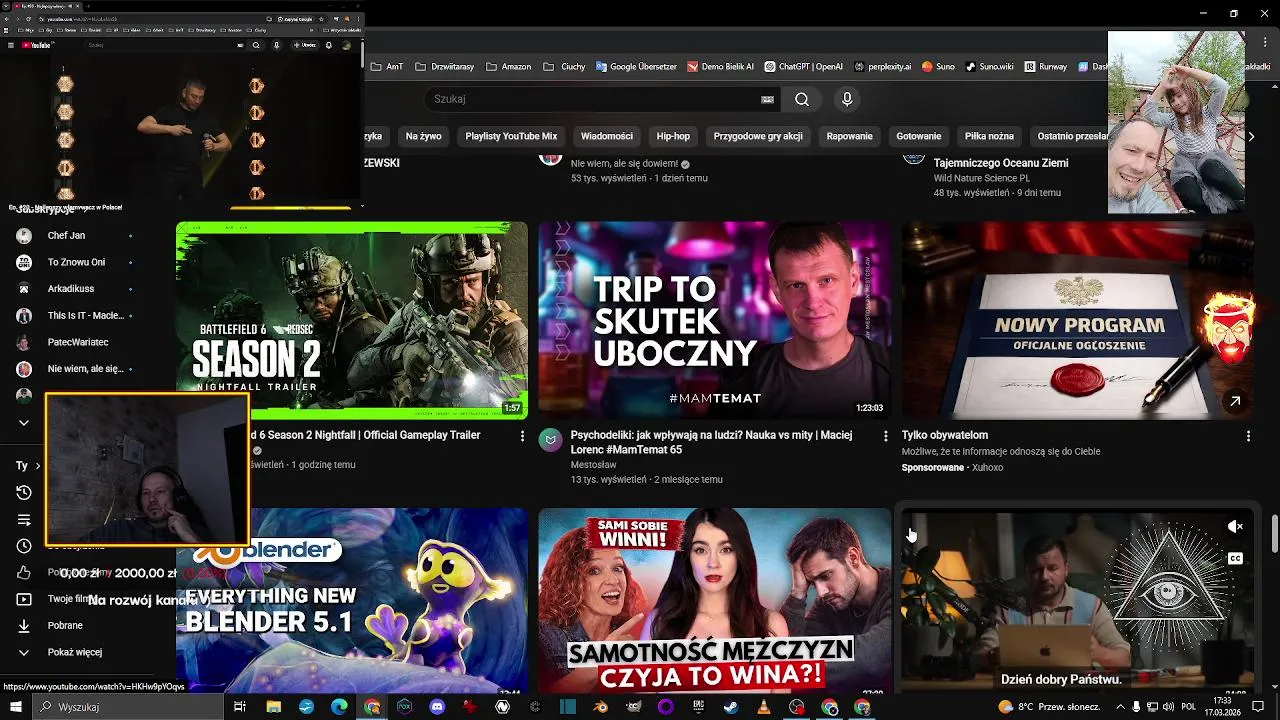Select the Piłka nożna filter chip
This screenshot has width=1280, height=720.
click(x=989, y=136)
